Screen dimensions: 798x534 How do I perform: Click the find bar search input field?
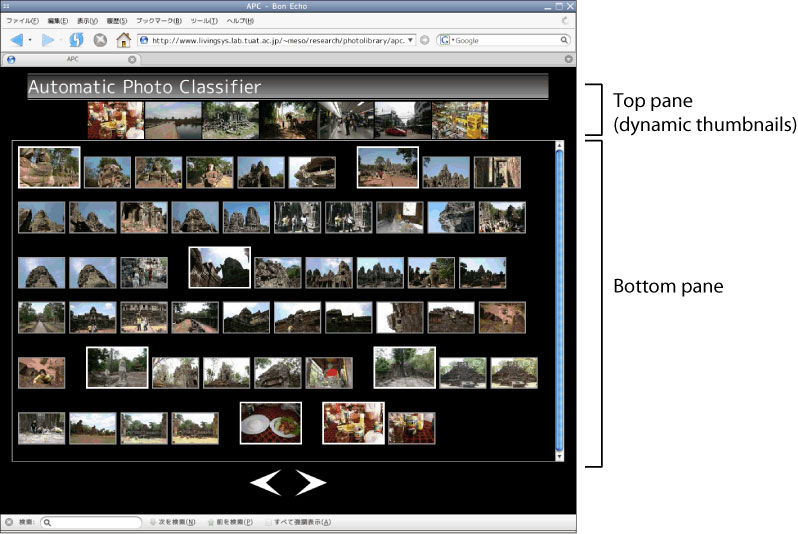(x=95, y=522)
